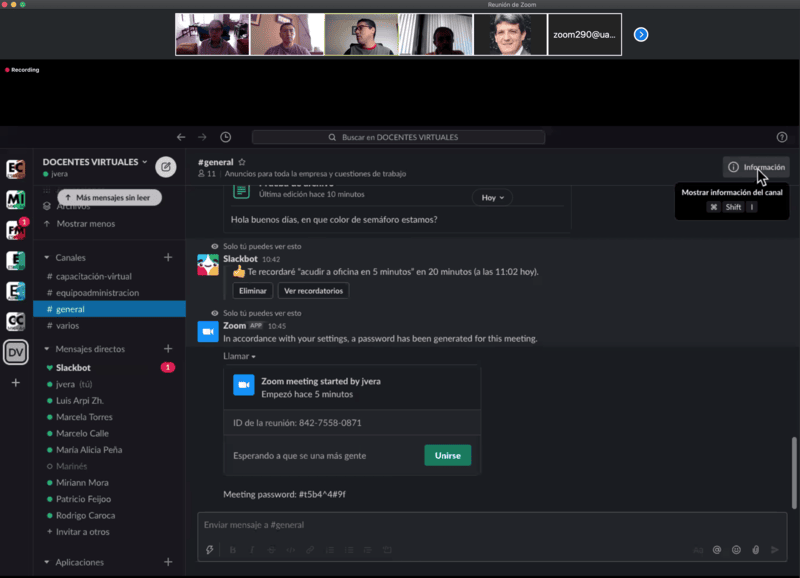Click the Eliminar reminder button

253,291
